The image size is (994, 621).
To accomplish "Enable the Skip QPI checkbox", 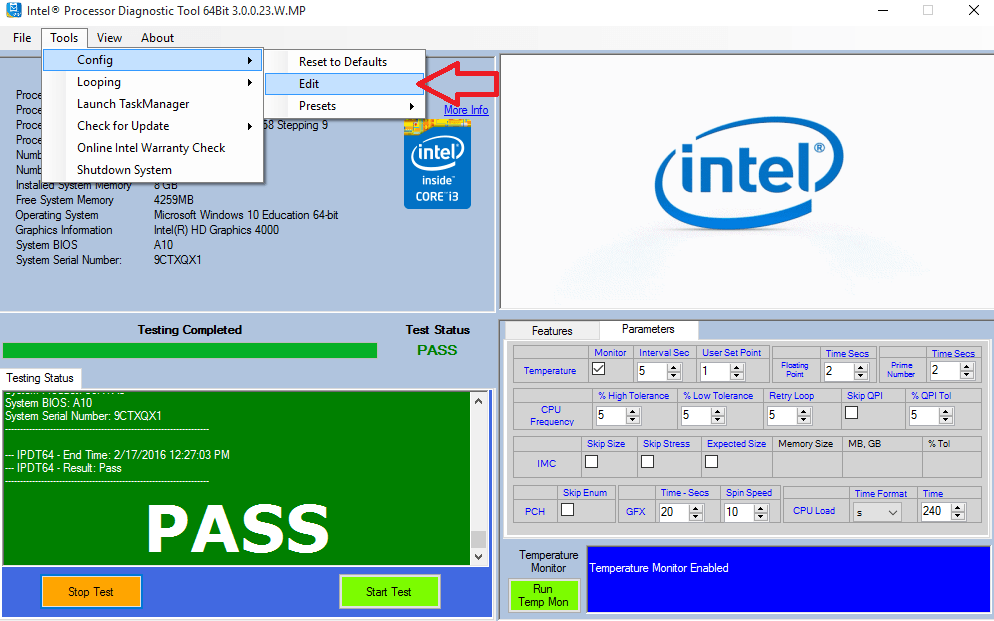I will click(852, 413).
